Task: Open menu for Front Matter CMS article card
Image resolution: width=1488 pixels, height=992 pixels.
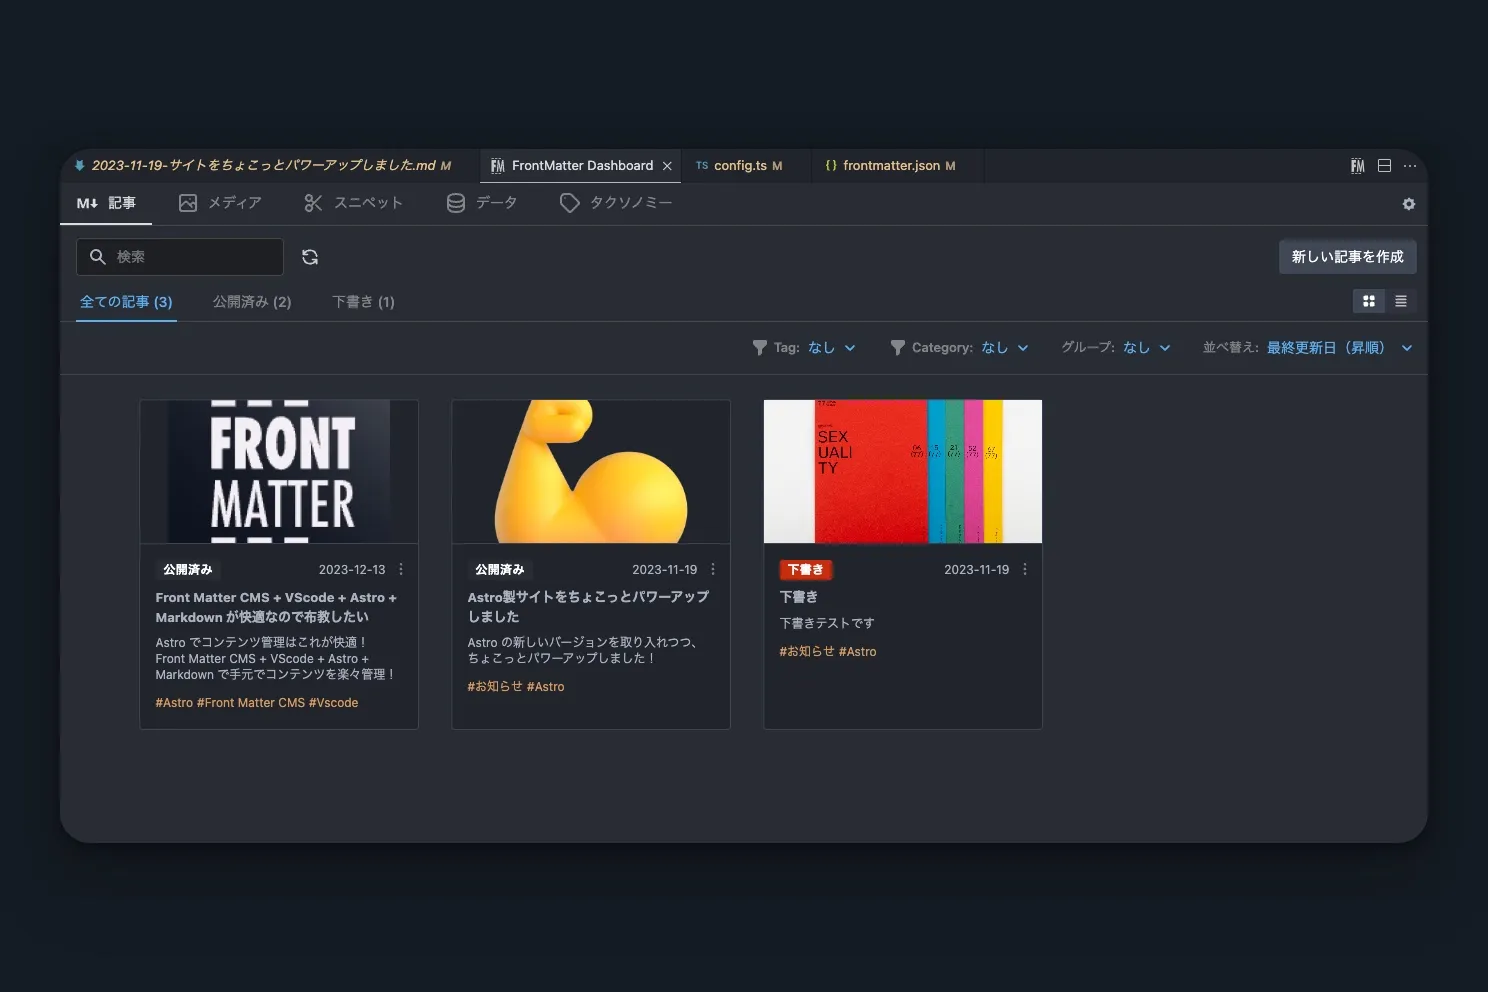Action: point(401,569)
